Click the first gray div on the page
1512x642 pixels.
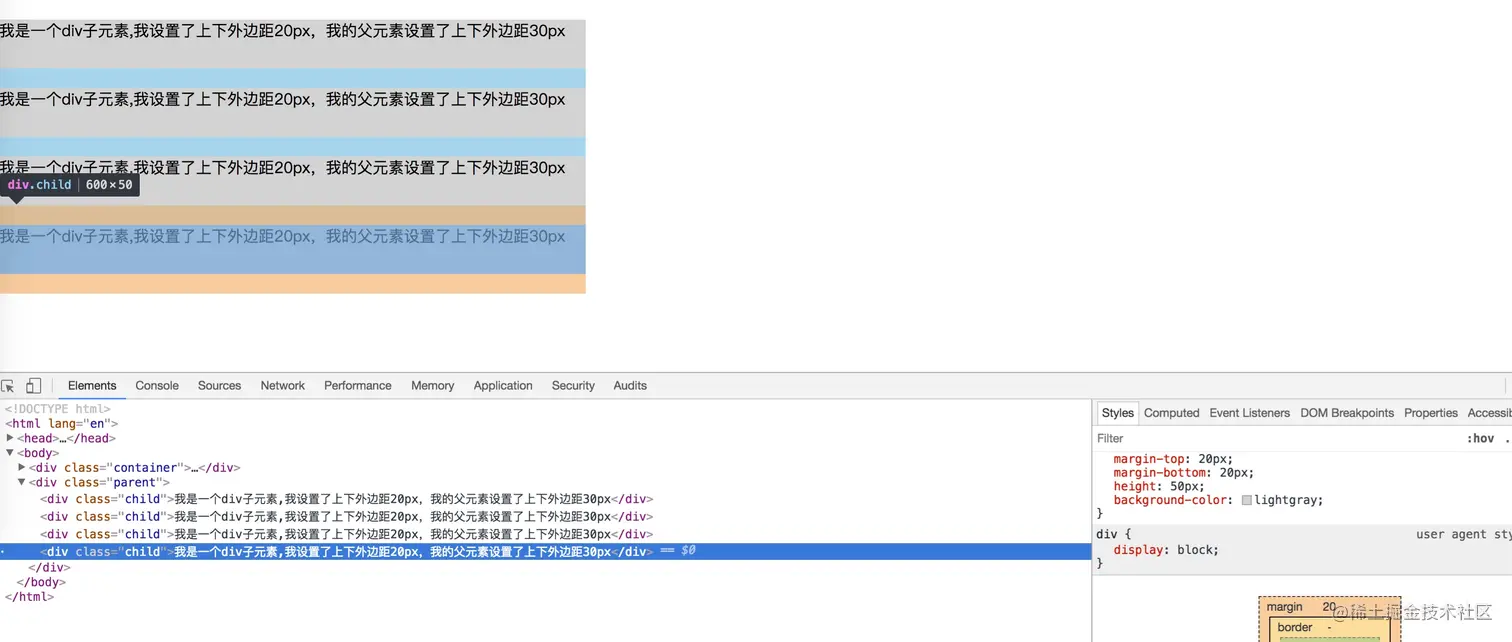point(292,43)
